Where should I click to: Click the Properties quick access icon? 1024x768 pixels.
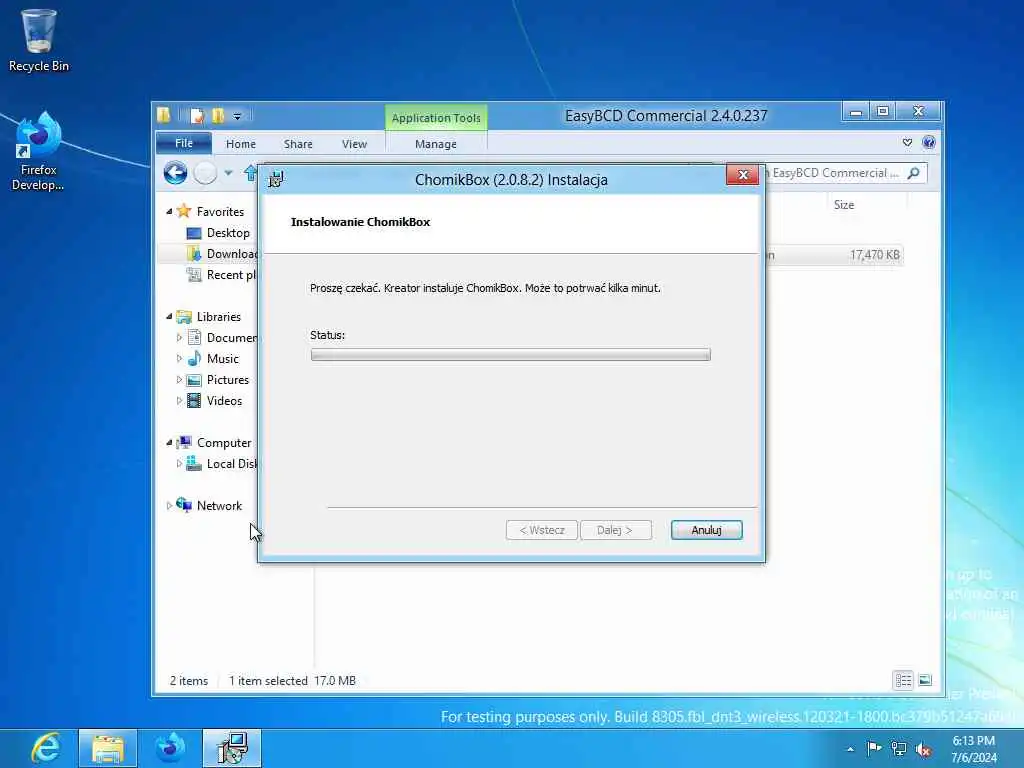[197, 116]
